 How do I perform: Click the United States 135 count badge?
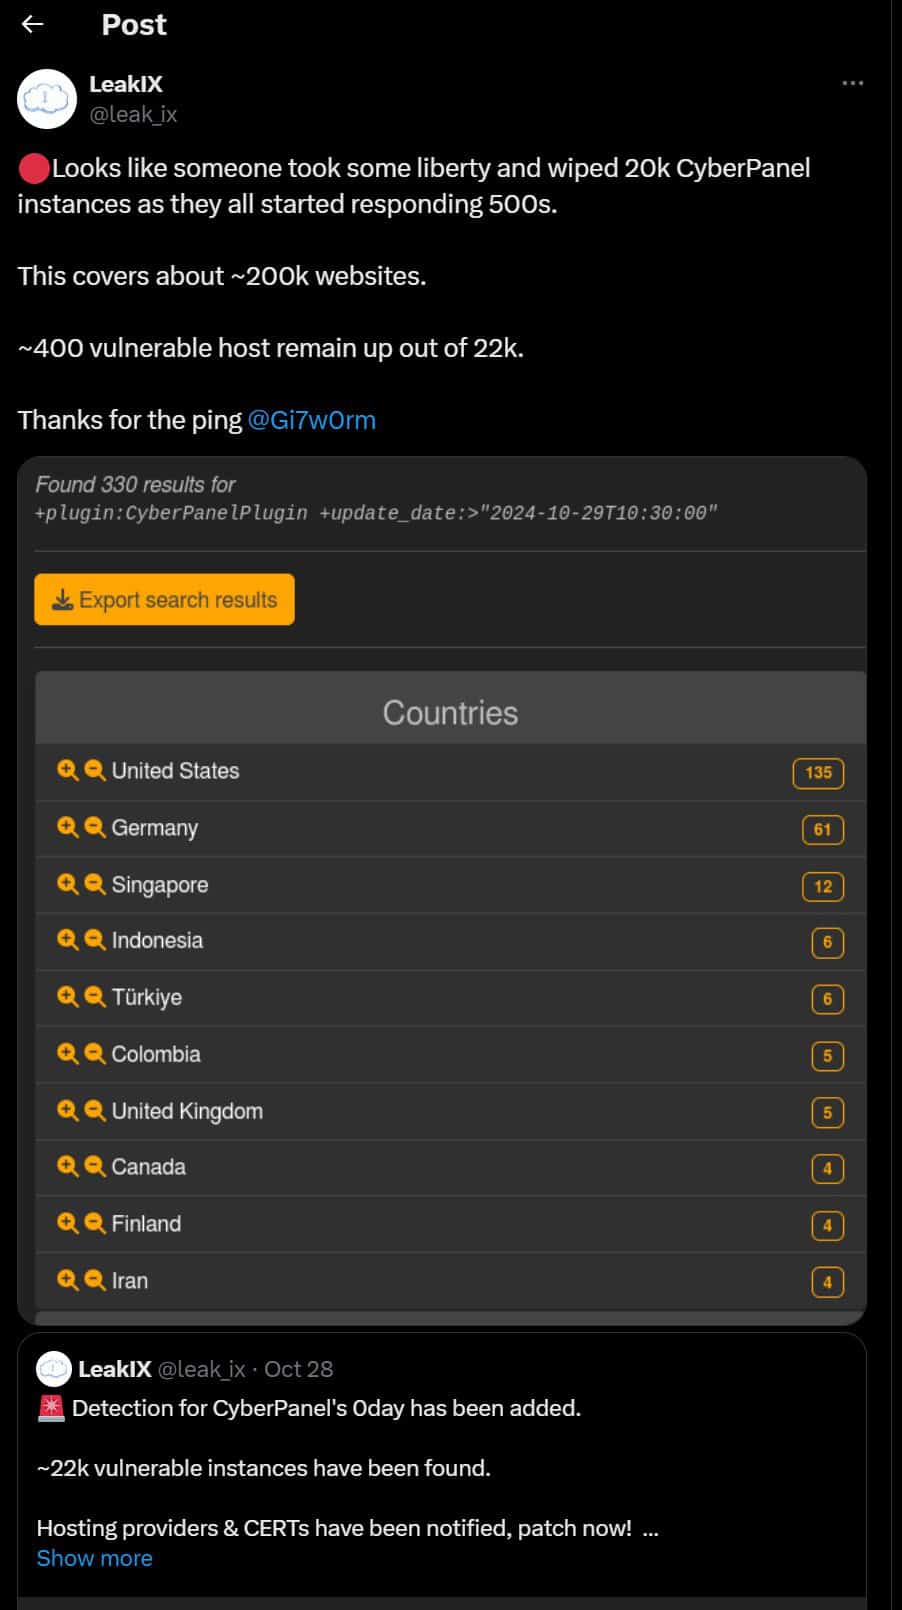click(x=818, y=772)
